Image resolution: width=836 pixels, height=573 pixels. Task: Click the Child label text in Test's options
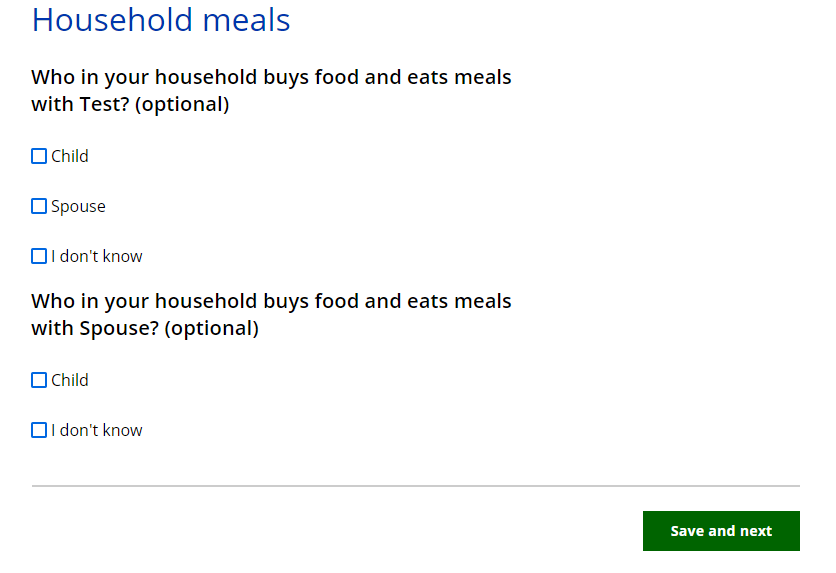[x=70, y=156]
